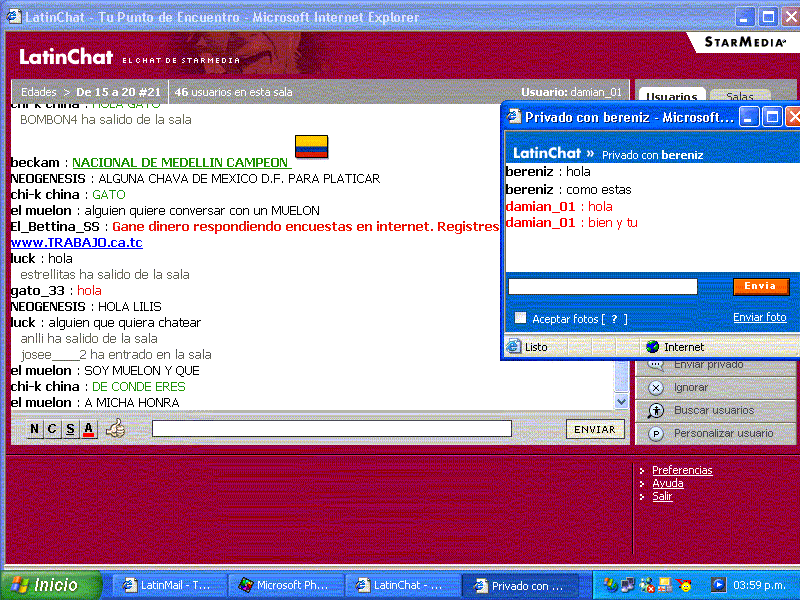Click username El_Bettina_SS in chat
The width and height of the screenshot is (800, 600).
pos(55,227)
